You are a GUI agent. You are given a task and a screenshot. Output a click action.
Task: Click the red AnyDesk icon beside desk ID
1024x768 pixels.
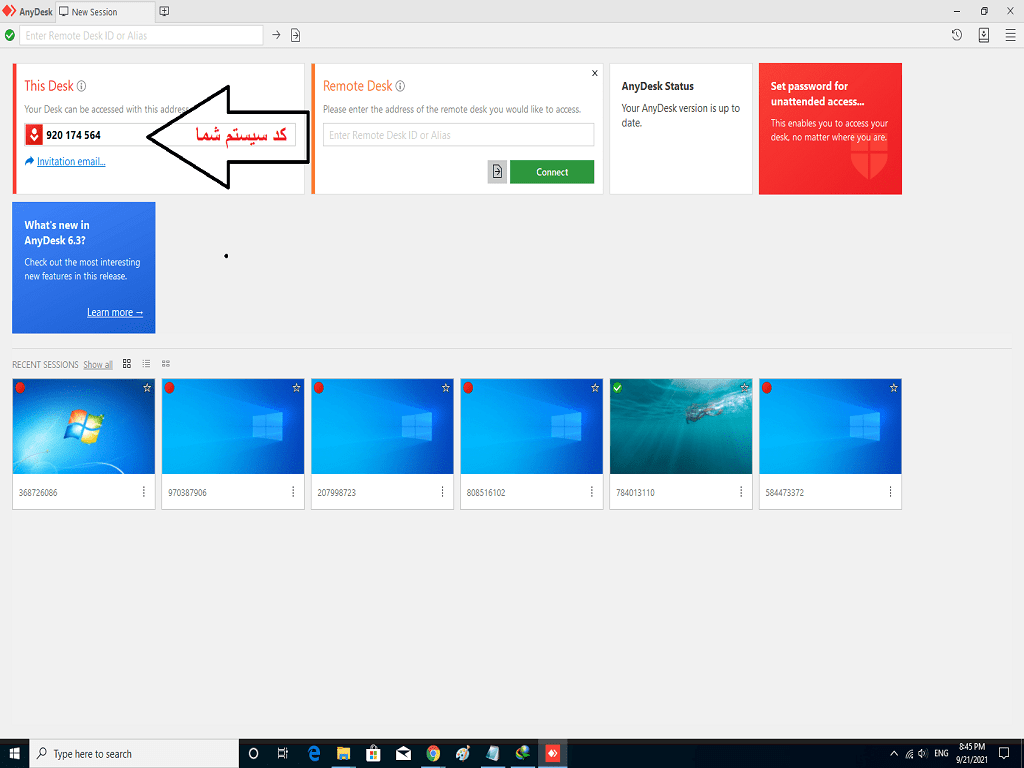[x=34, y=135]
